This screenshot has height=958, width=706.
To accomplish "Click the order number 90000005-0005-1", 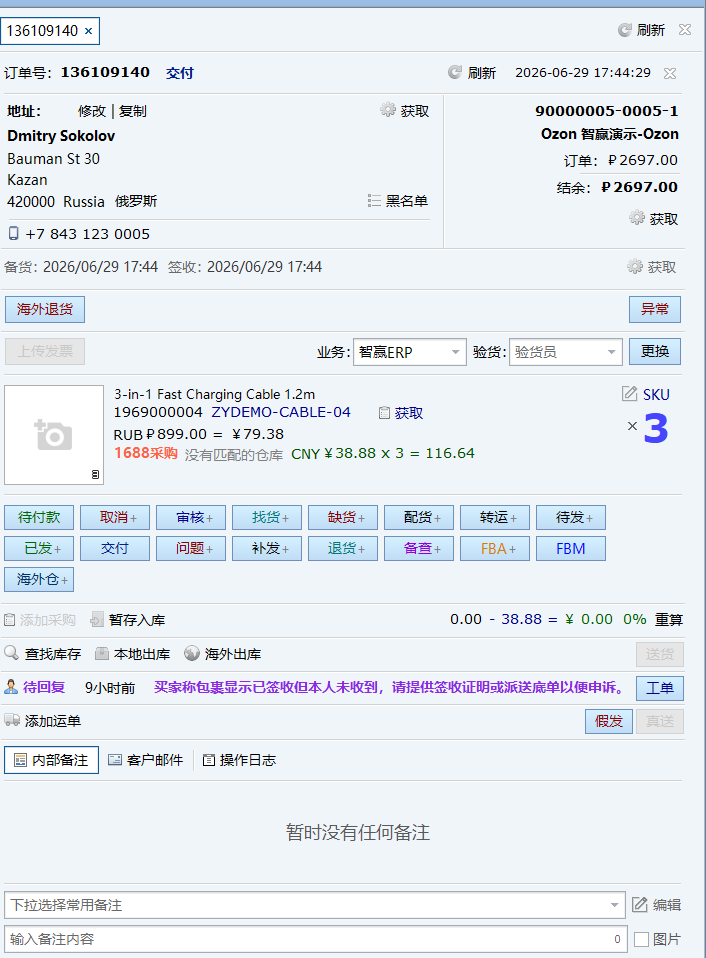I will [606, 111].
